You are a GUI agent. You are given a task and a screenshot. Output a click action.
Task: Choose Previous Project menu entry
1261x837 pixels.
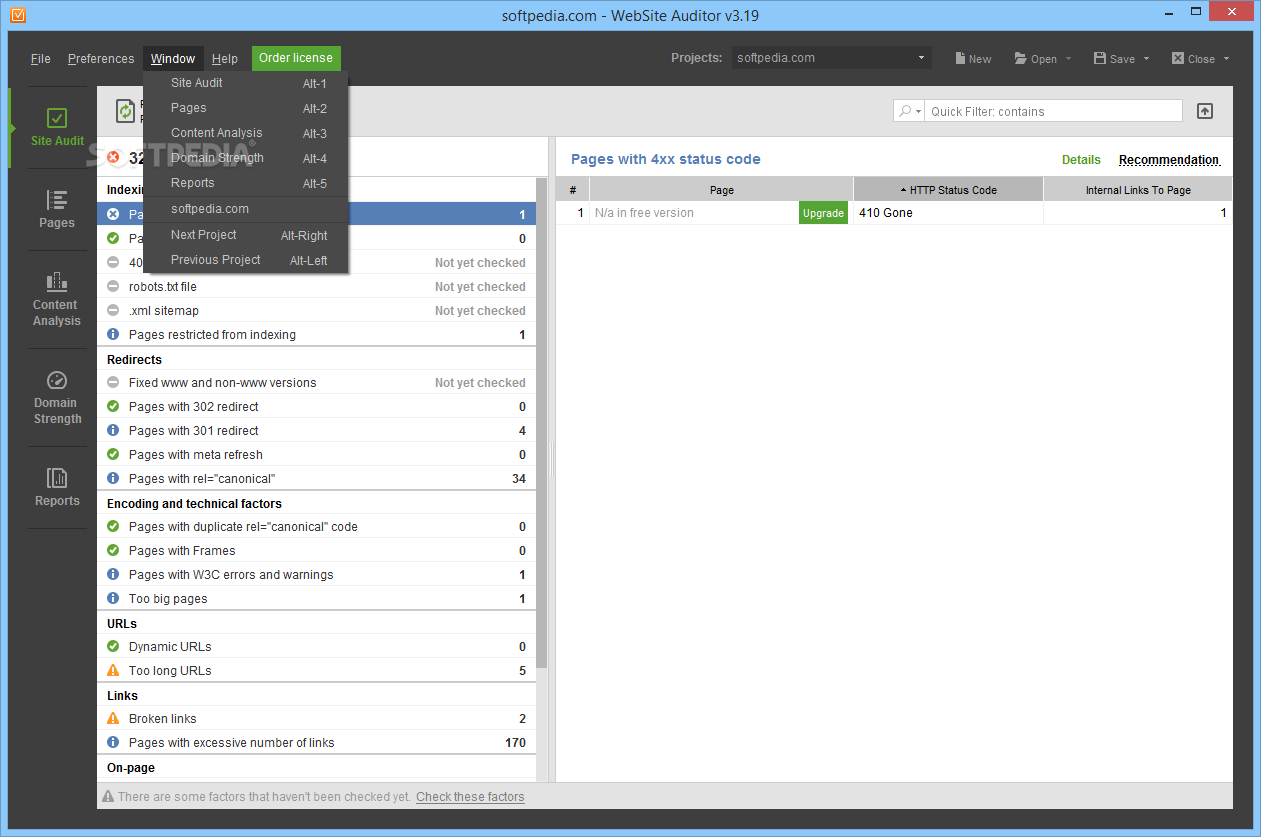[246, 260]
